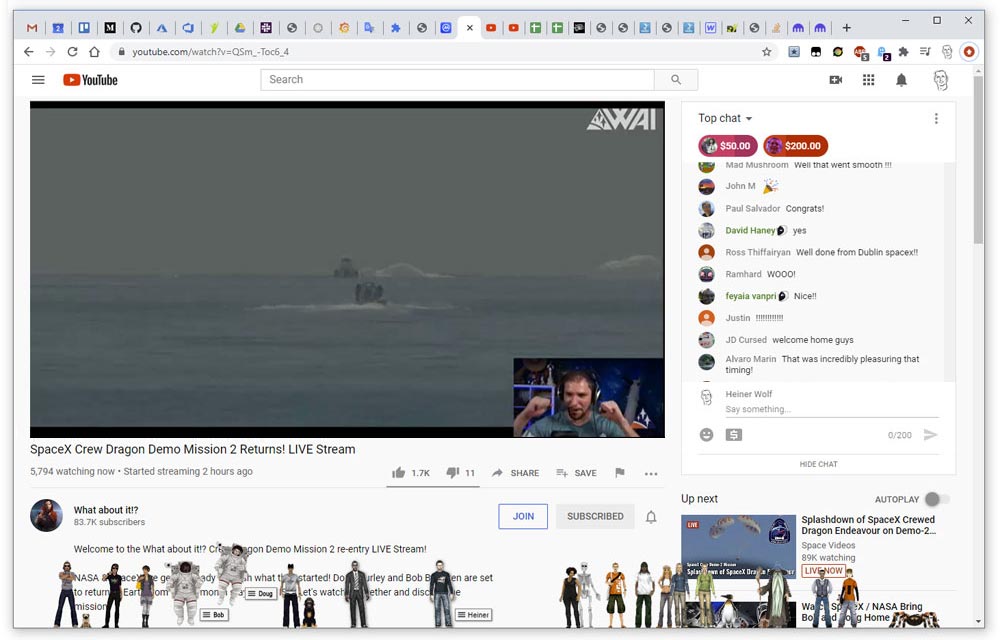Open the $50.00 Super Chat chip
This screenshot has width=1000, height=640.
pyautogui.click(x=728, y=146)
